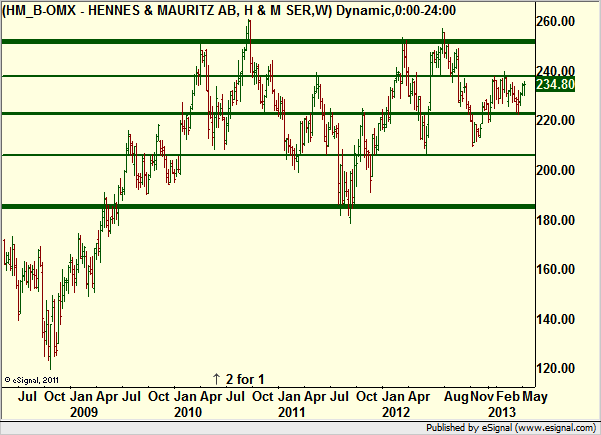This screenshot has width=601, height=435.
Task: Click the Aug month label on time axis
Action: click(456, 397)
